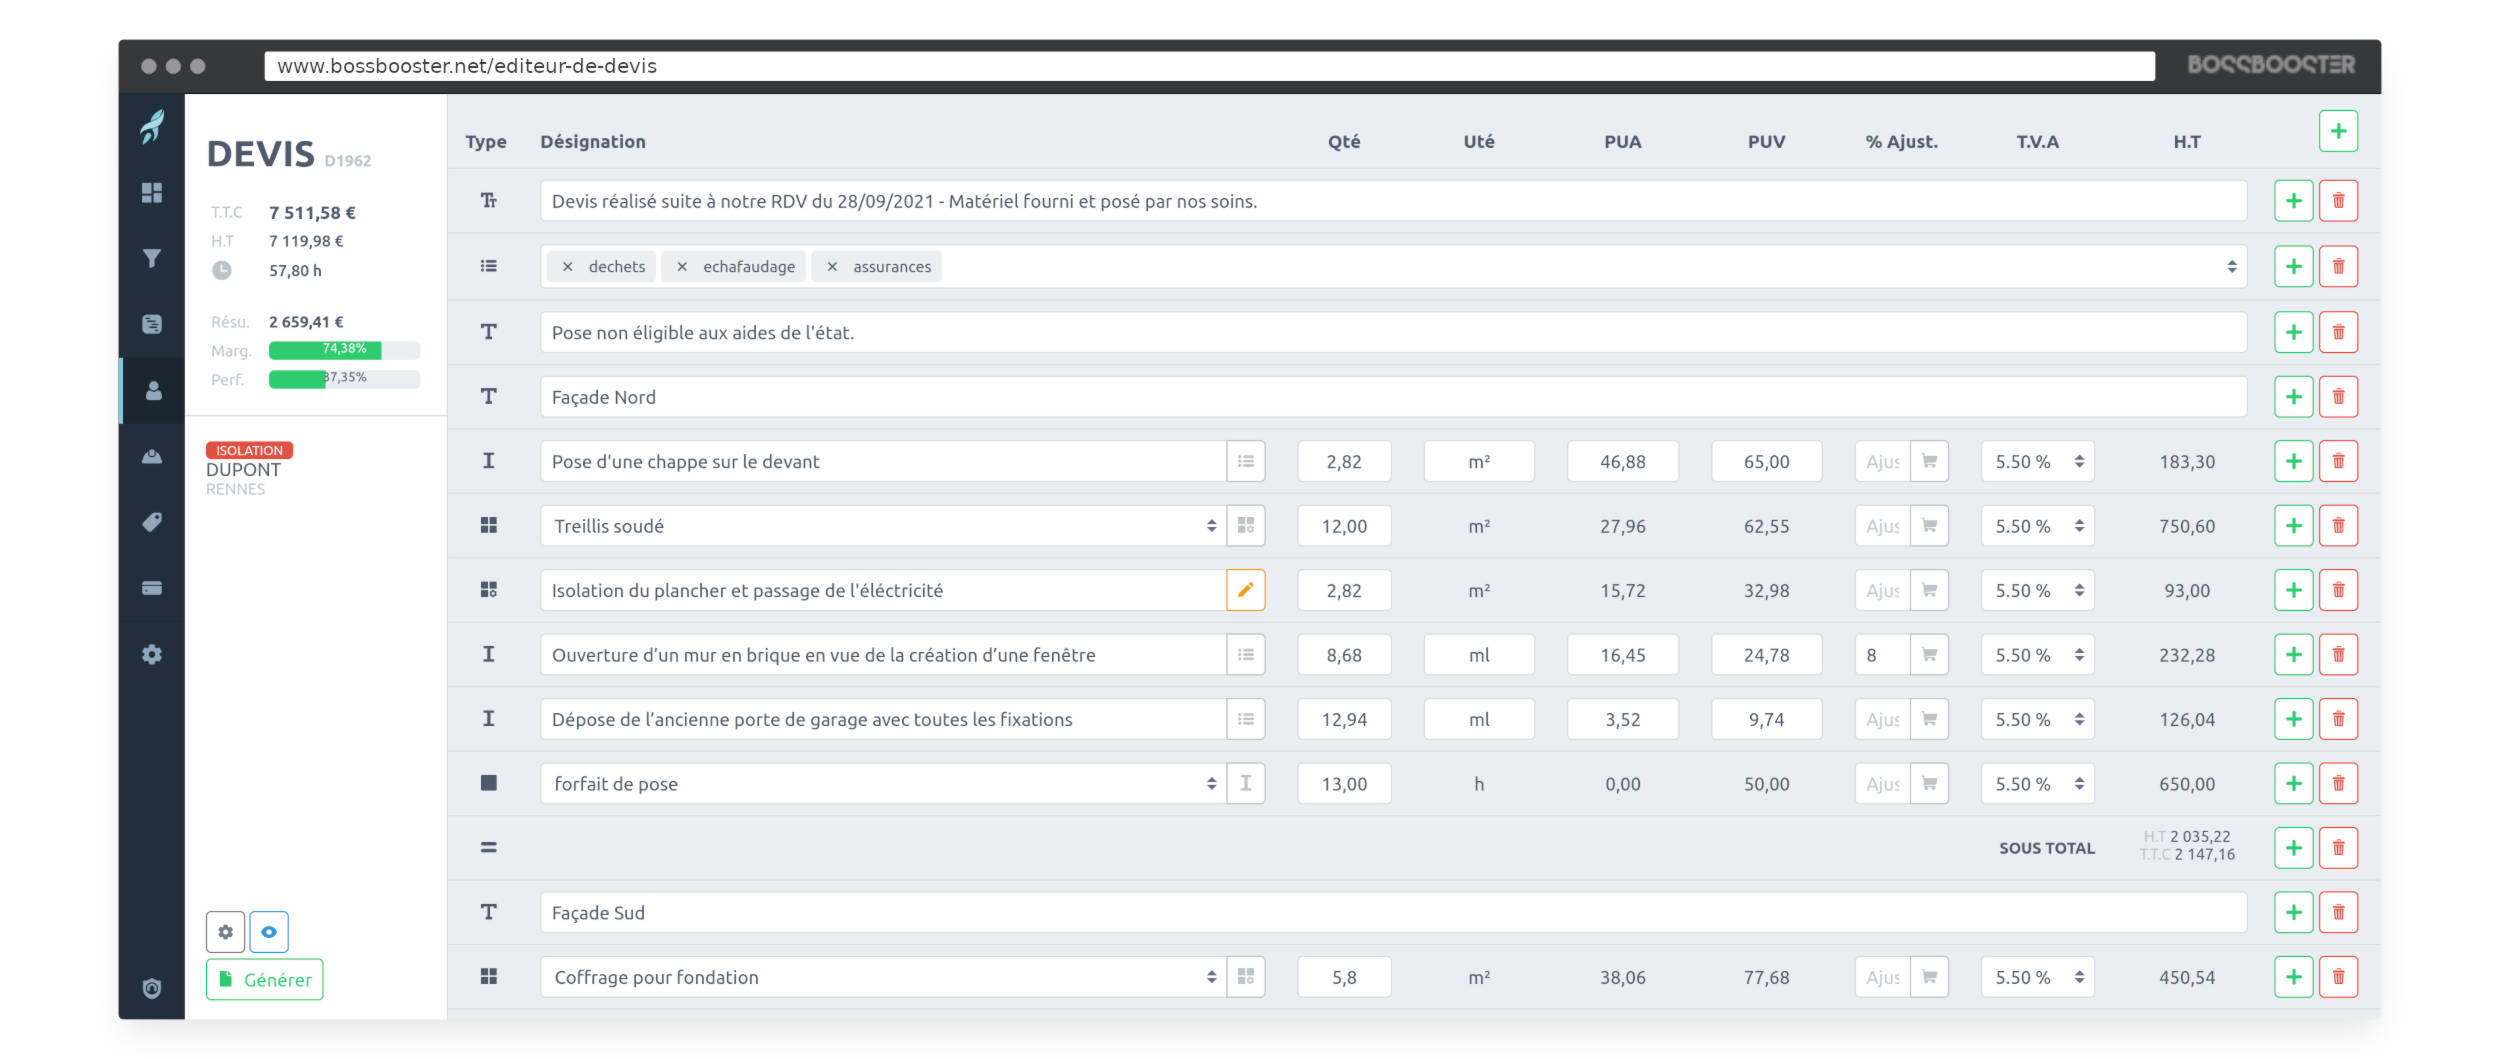Click the Façade Sud title field
2500x1059 pixels.
pyautogui.click(x=1393, y=913)
